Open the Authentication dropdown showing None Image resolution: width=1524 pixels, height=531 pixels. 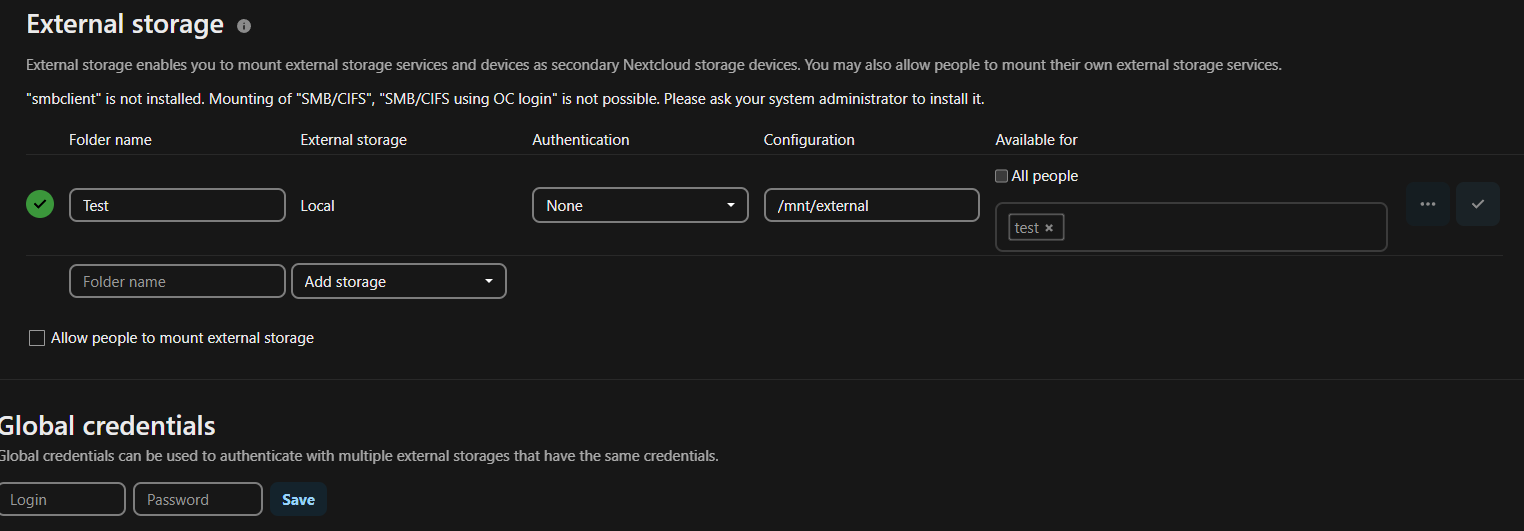coord(640,205)
